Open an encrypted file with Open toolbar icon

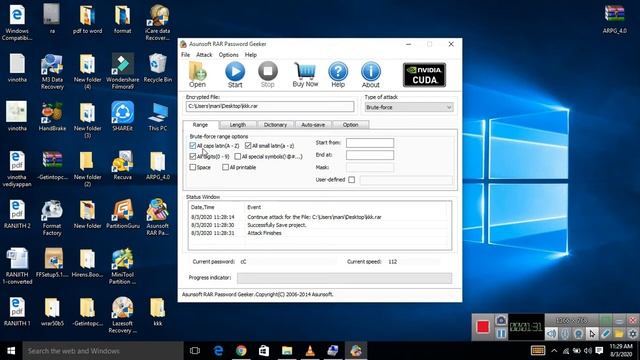(198, 75)
